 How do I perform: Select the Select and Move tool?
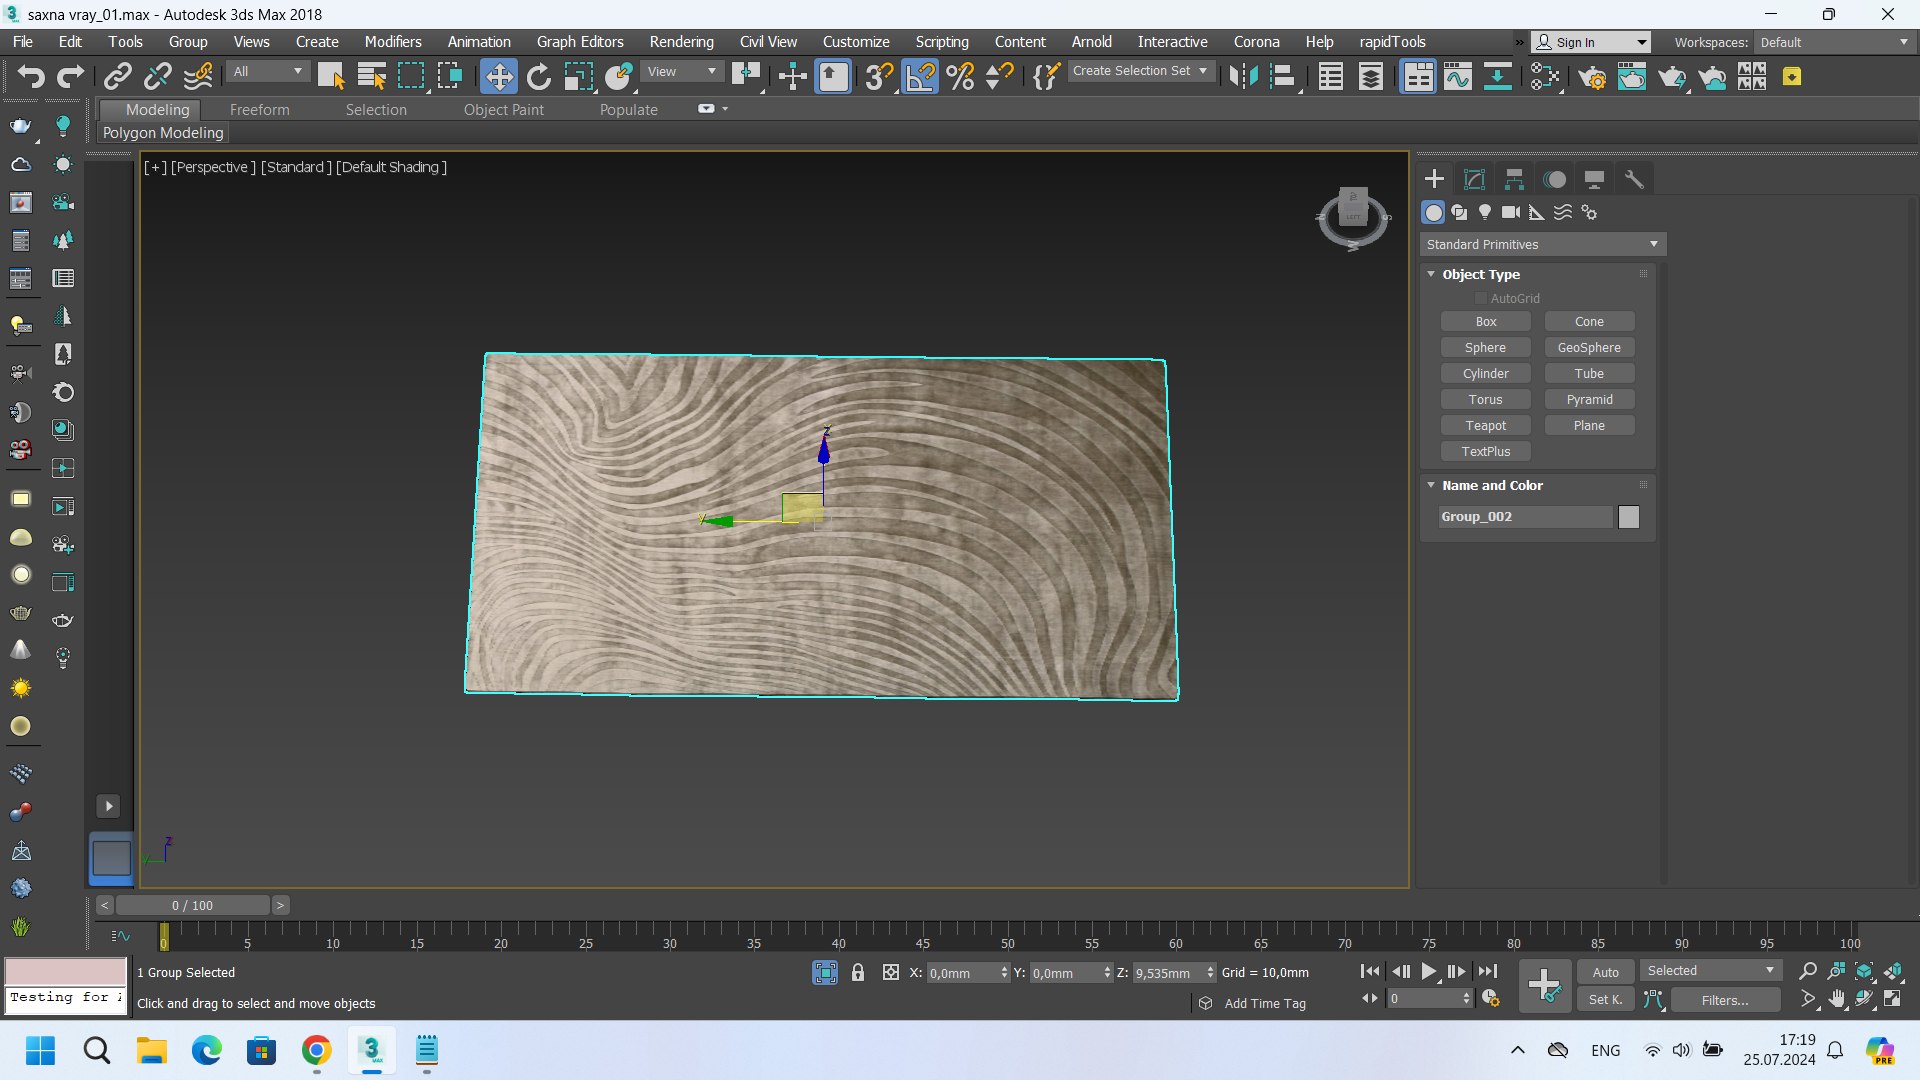click(x=498, y=77)
